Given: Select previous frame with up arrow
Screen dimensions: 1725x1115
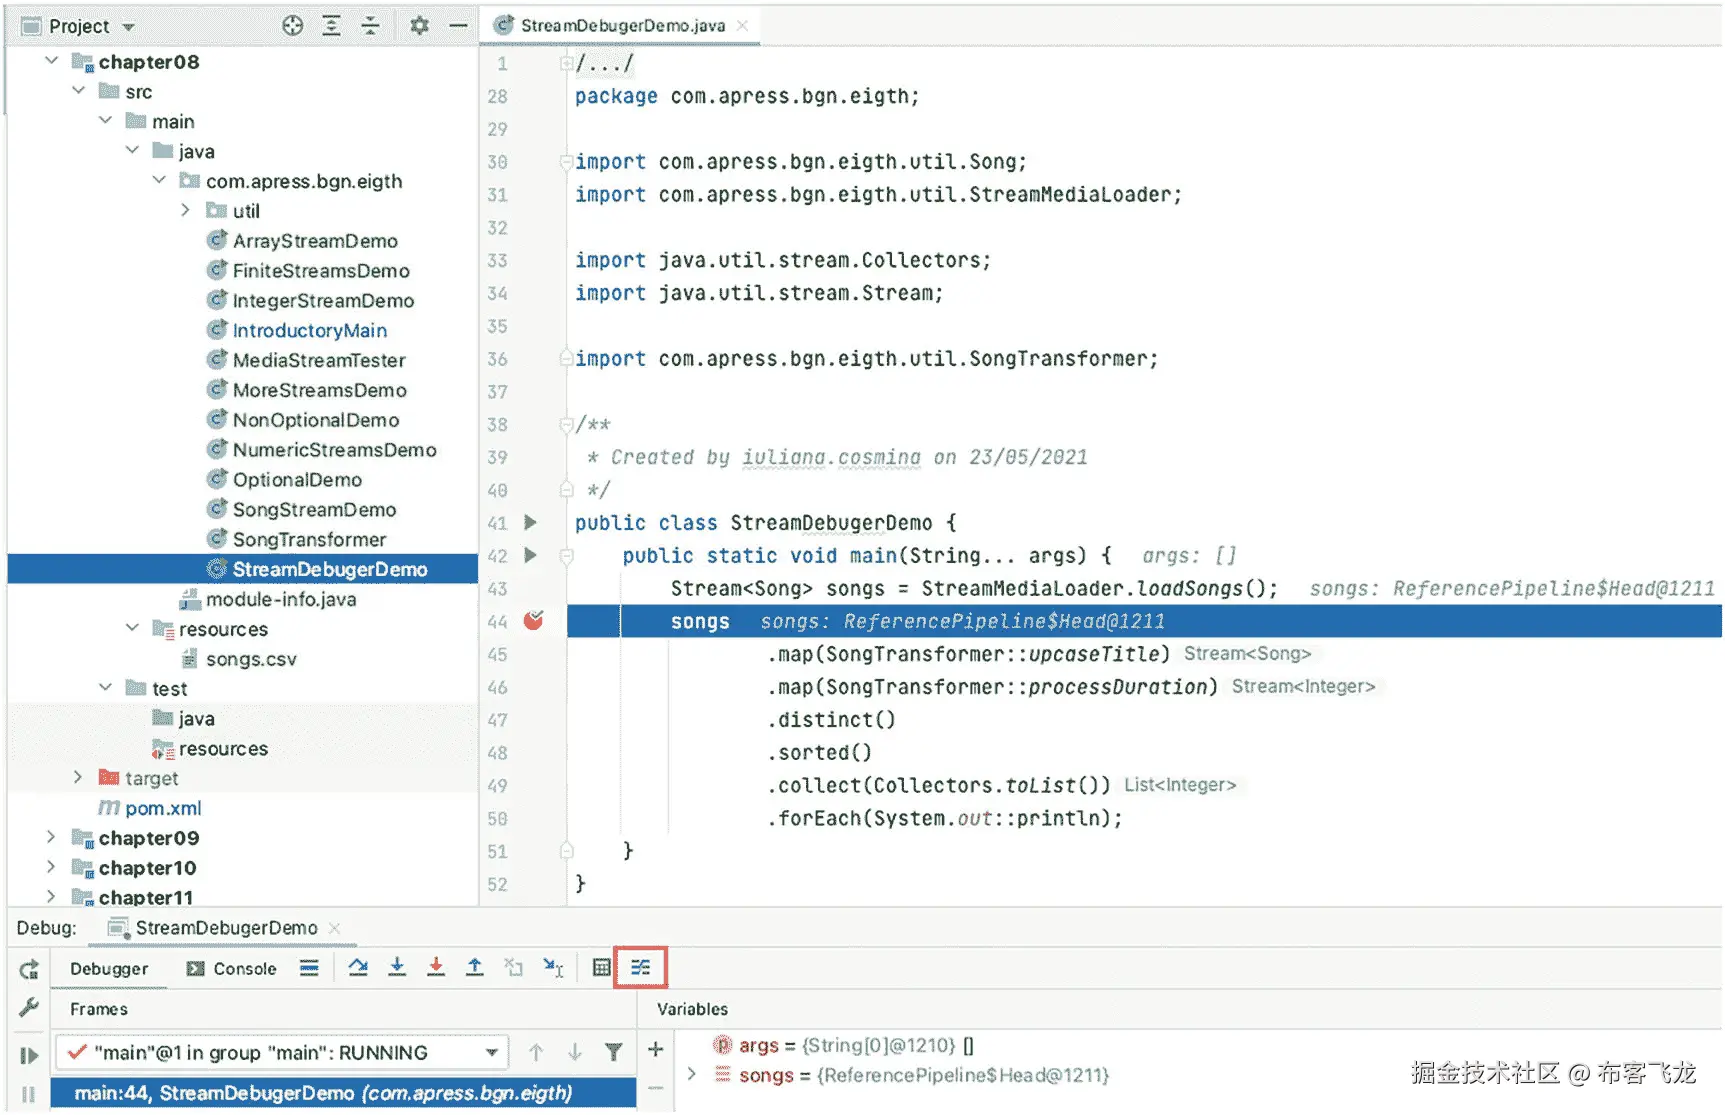Looking at the screenshot, I should point(536,1052).
